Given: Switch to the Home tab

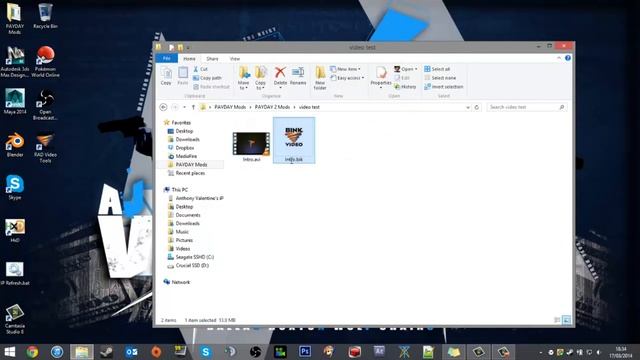Looking at the screenshot, I should (189, 59).
